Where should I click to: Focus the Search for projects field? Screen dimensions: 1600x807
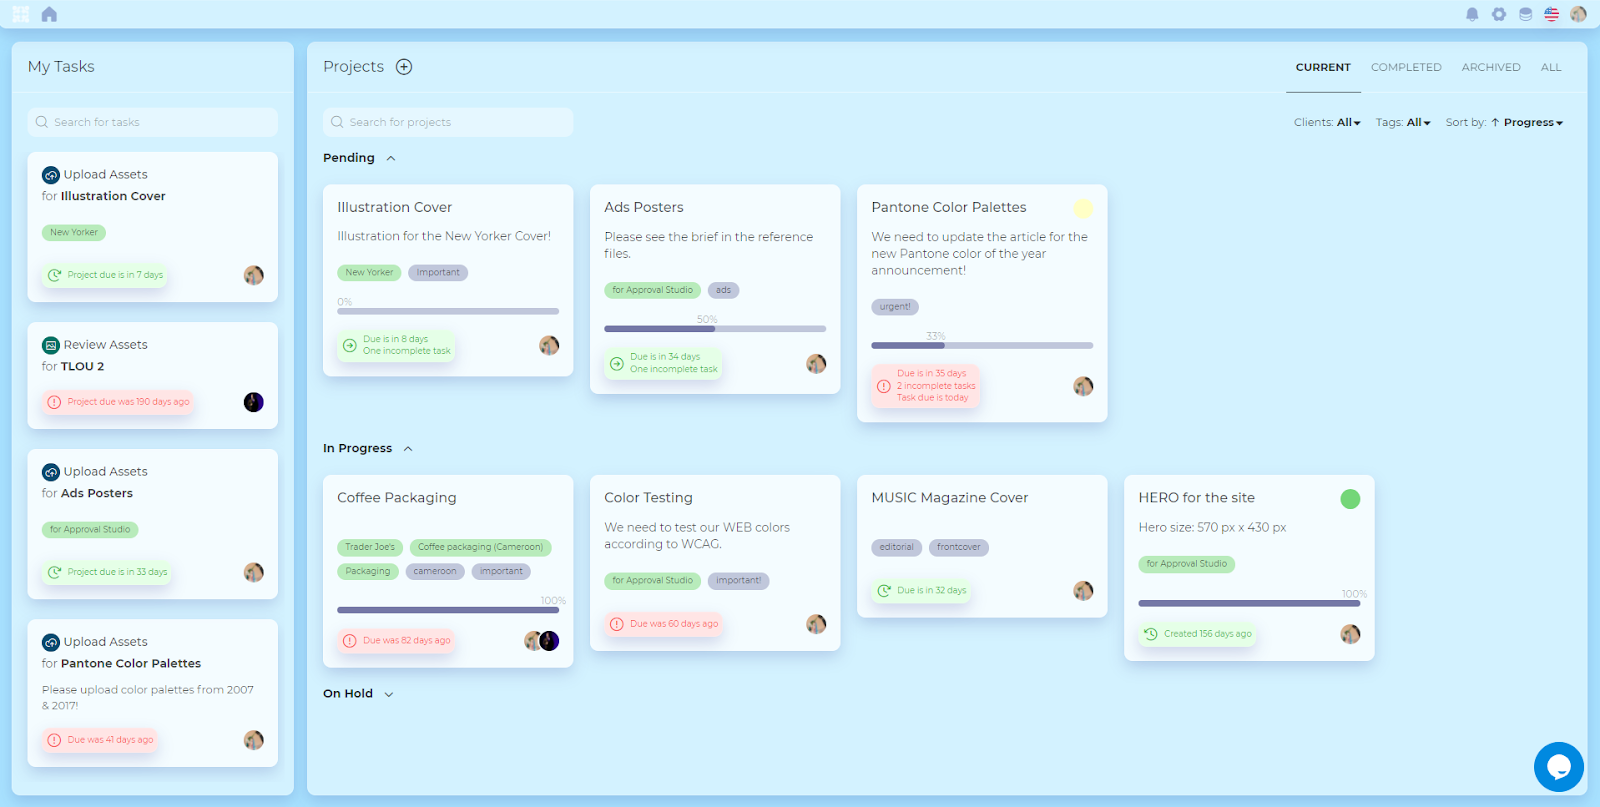coord(448,122)
